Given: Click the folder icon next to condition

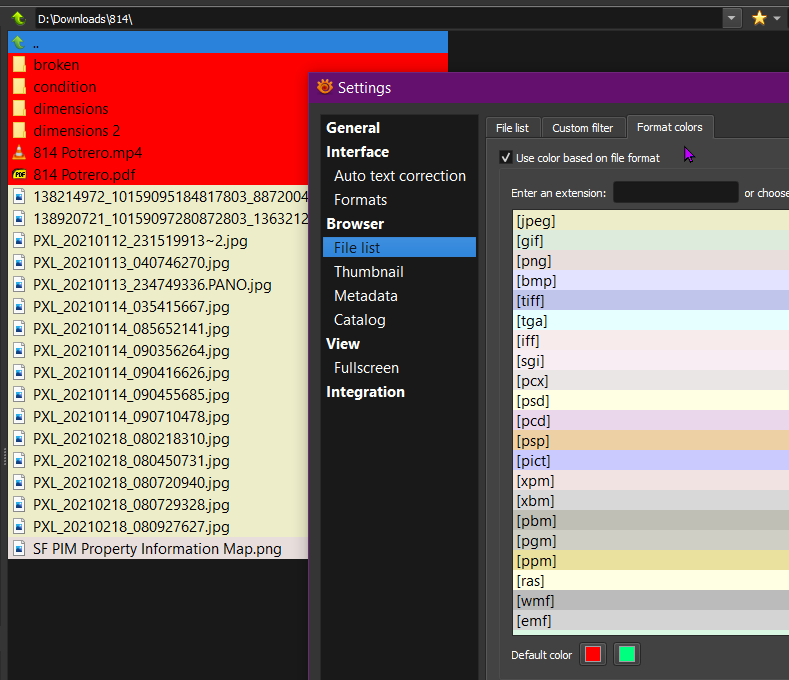Looking at the screenshot, I should (x=19, y=87).
